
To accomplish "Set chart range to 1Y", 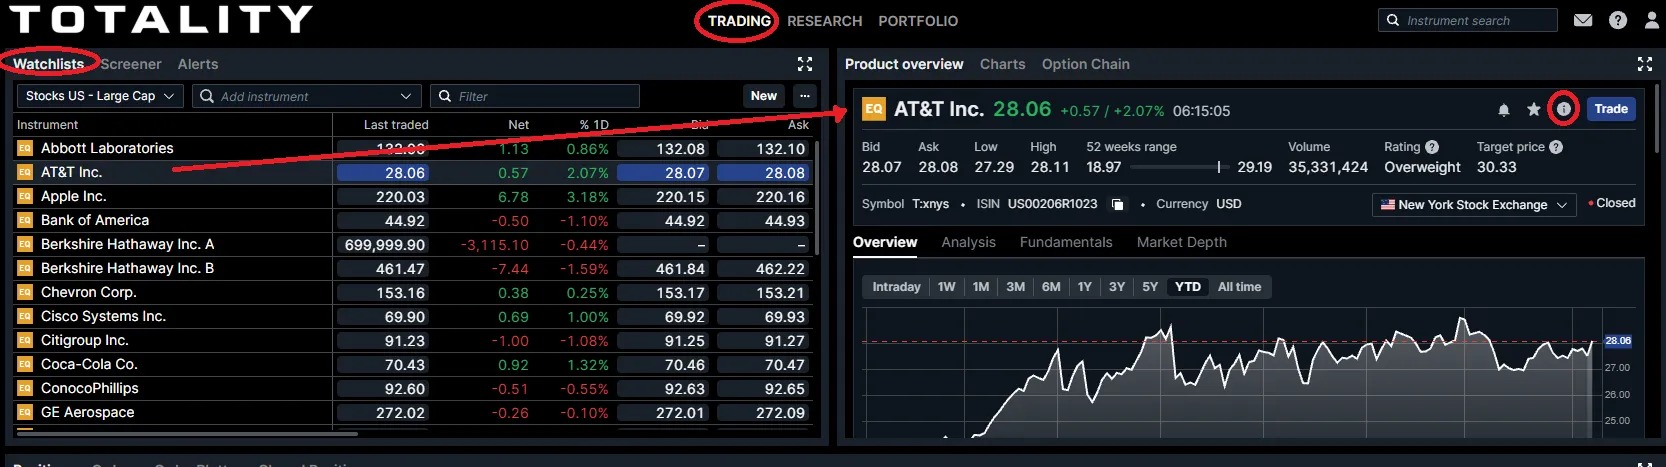I will [x=1085, y=287].
